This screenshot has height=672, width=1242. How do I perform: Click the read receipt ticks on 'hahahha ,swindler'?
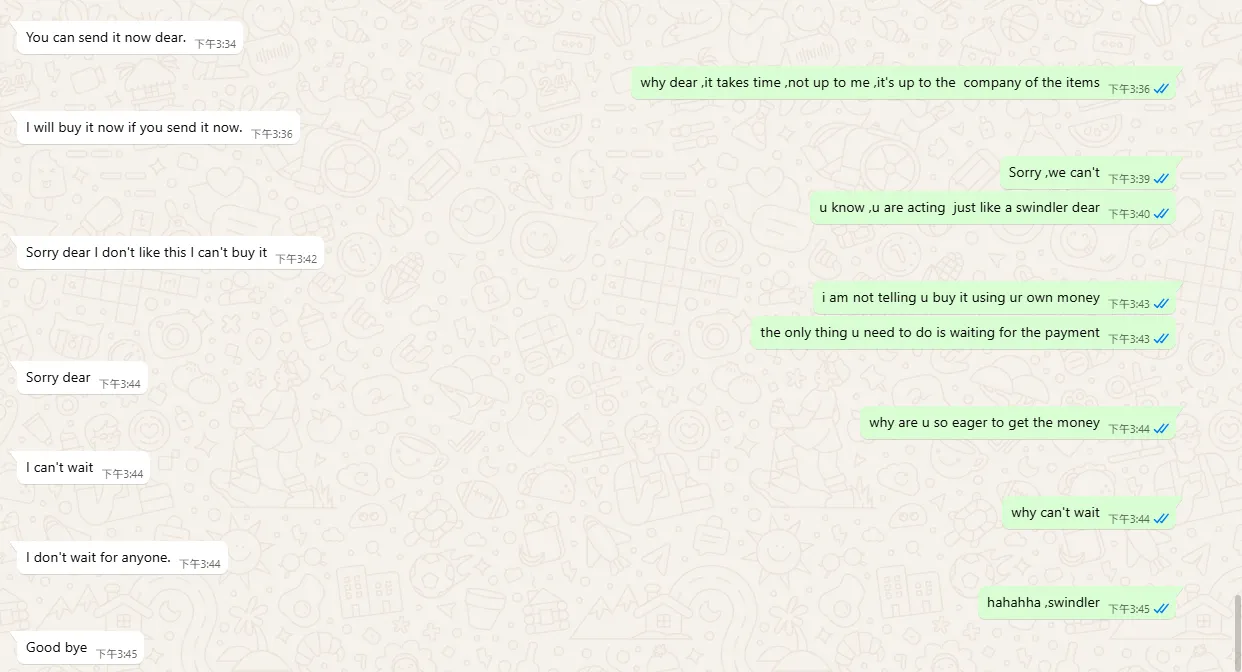pyautogui.click(x=1161, y=608)
